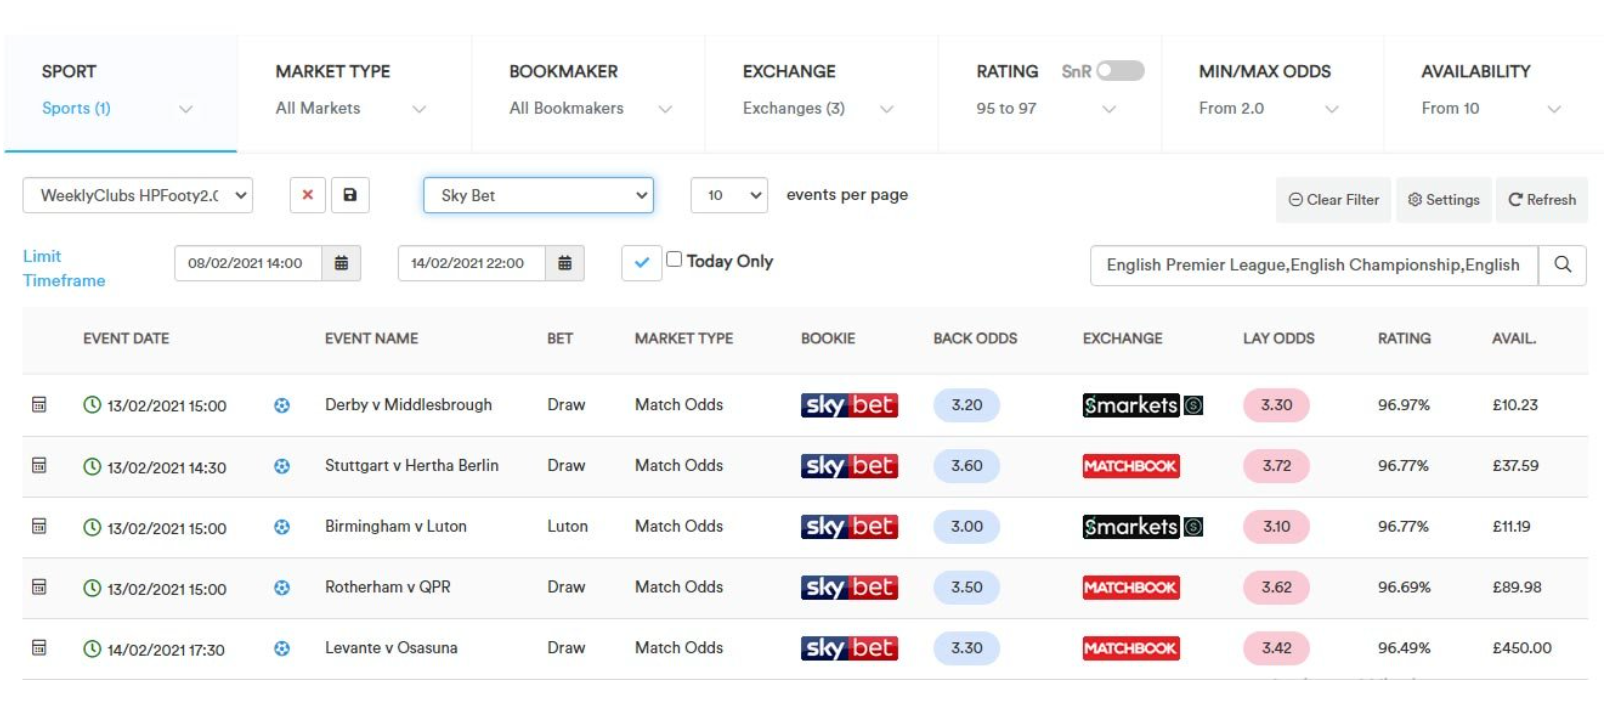
Task: Click Sky Bet logo in Stuttgart v Hertha Berlin row
Action: pos(849,466)
